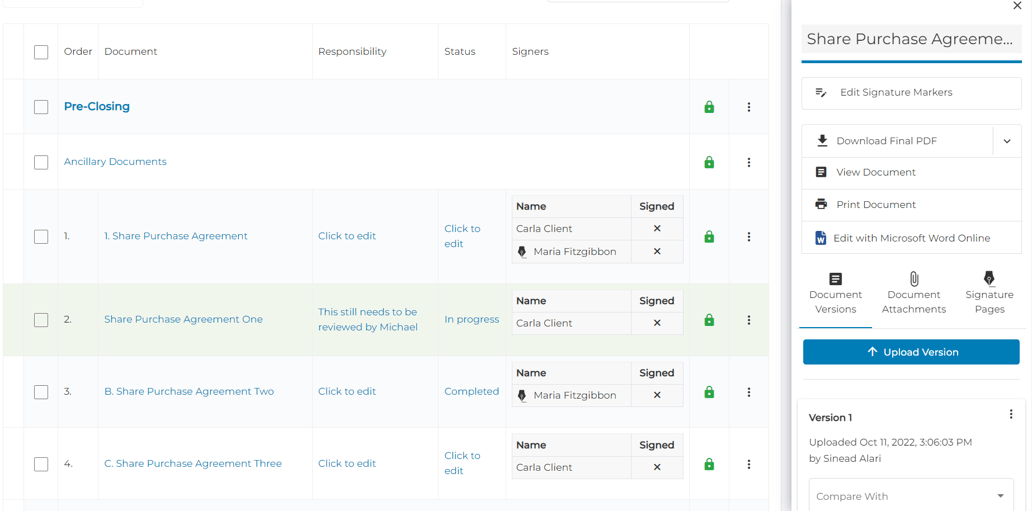Click lock icon for B. Share Purchase Agreement Two

pyautogui.click(x=709, y=392)
